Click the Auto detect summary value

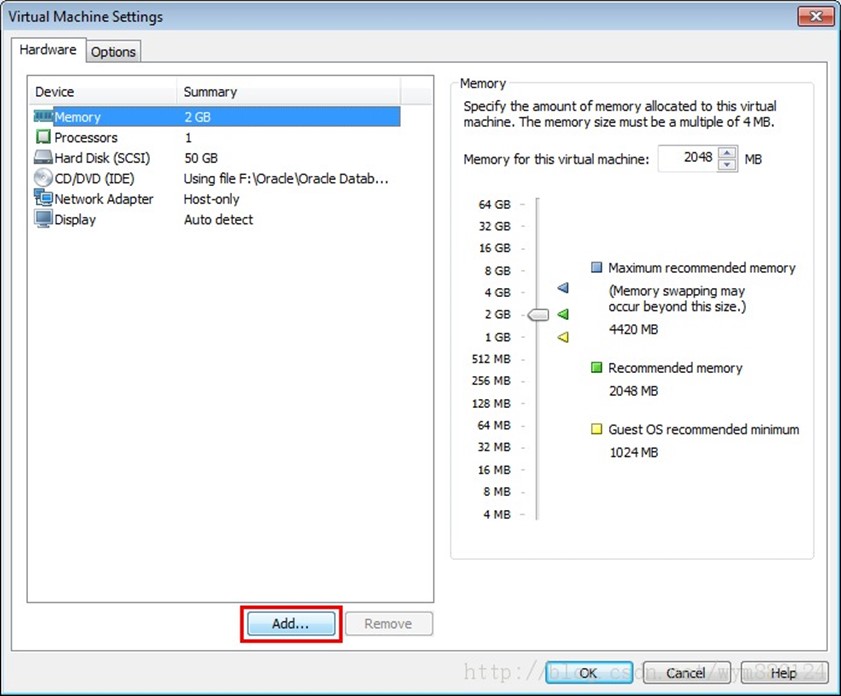218,219
